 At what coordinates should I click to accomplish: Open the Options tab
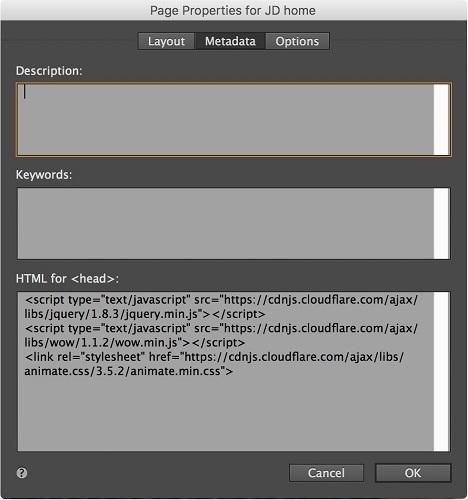pyautogui.click(x=297, y=41)
